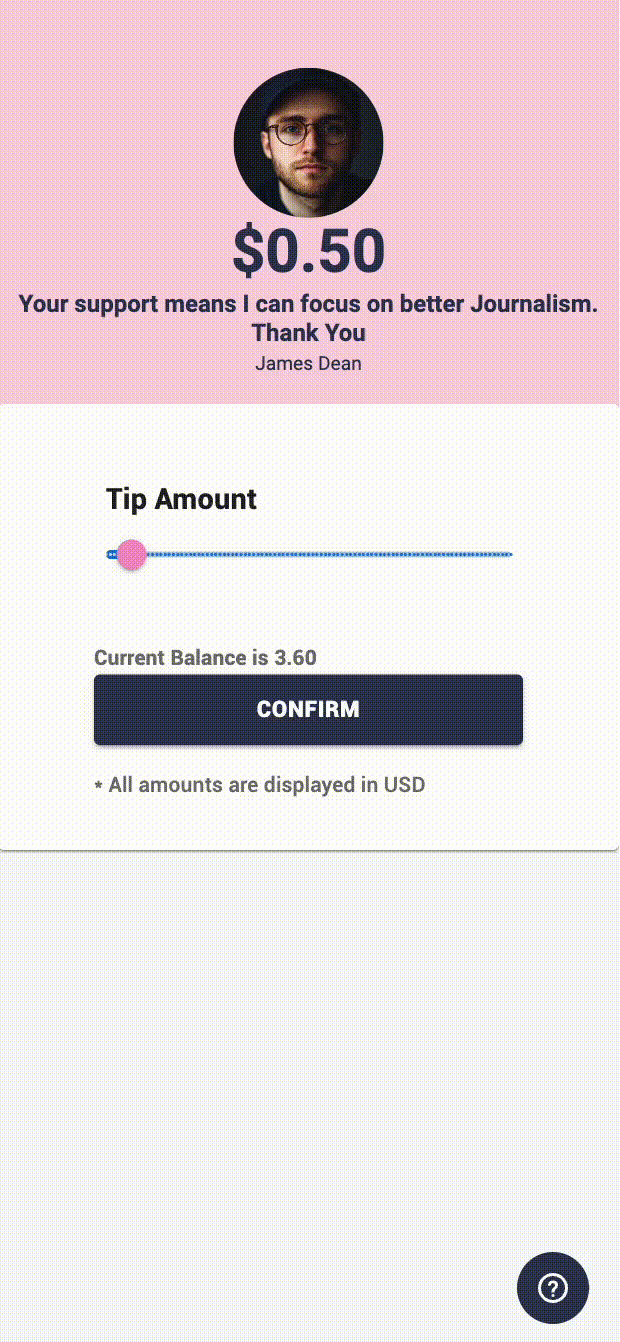Click the "Tip Amount" label
Screen dimensions: 620x1342
tap(181, 499)
